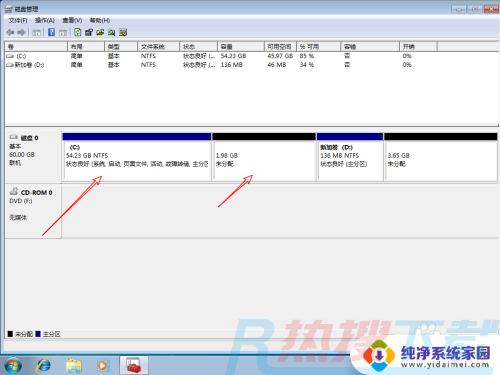Click the black 未分配 legend swatch
This screenshot has width=500, height=375.
tap(10, 334)
